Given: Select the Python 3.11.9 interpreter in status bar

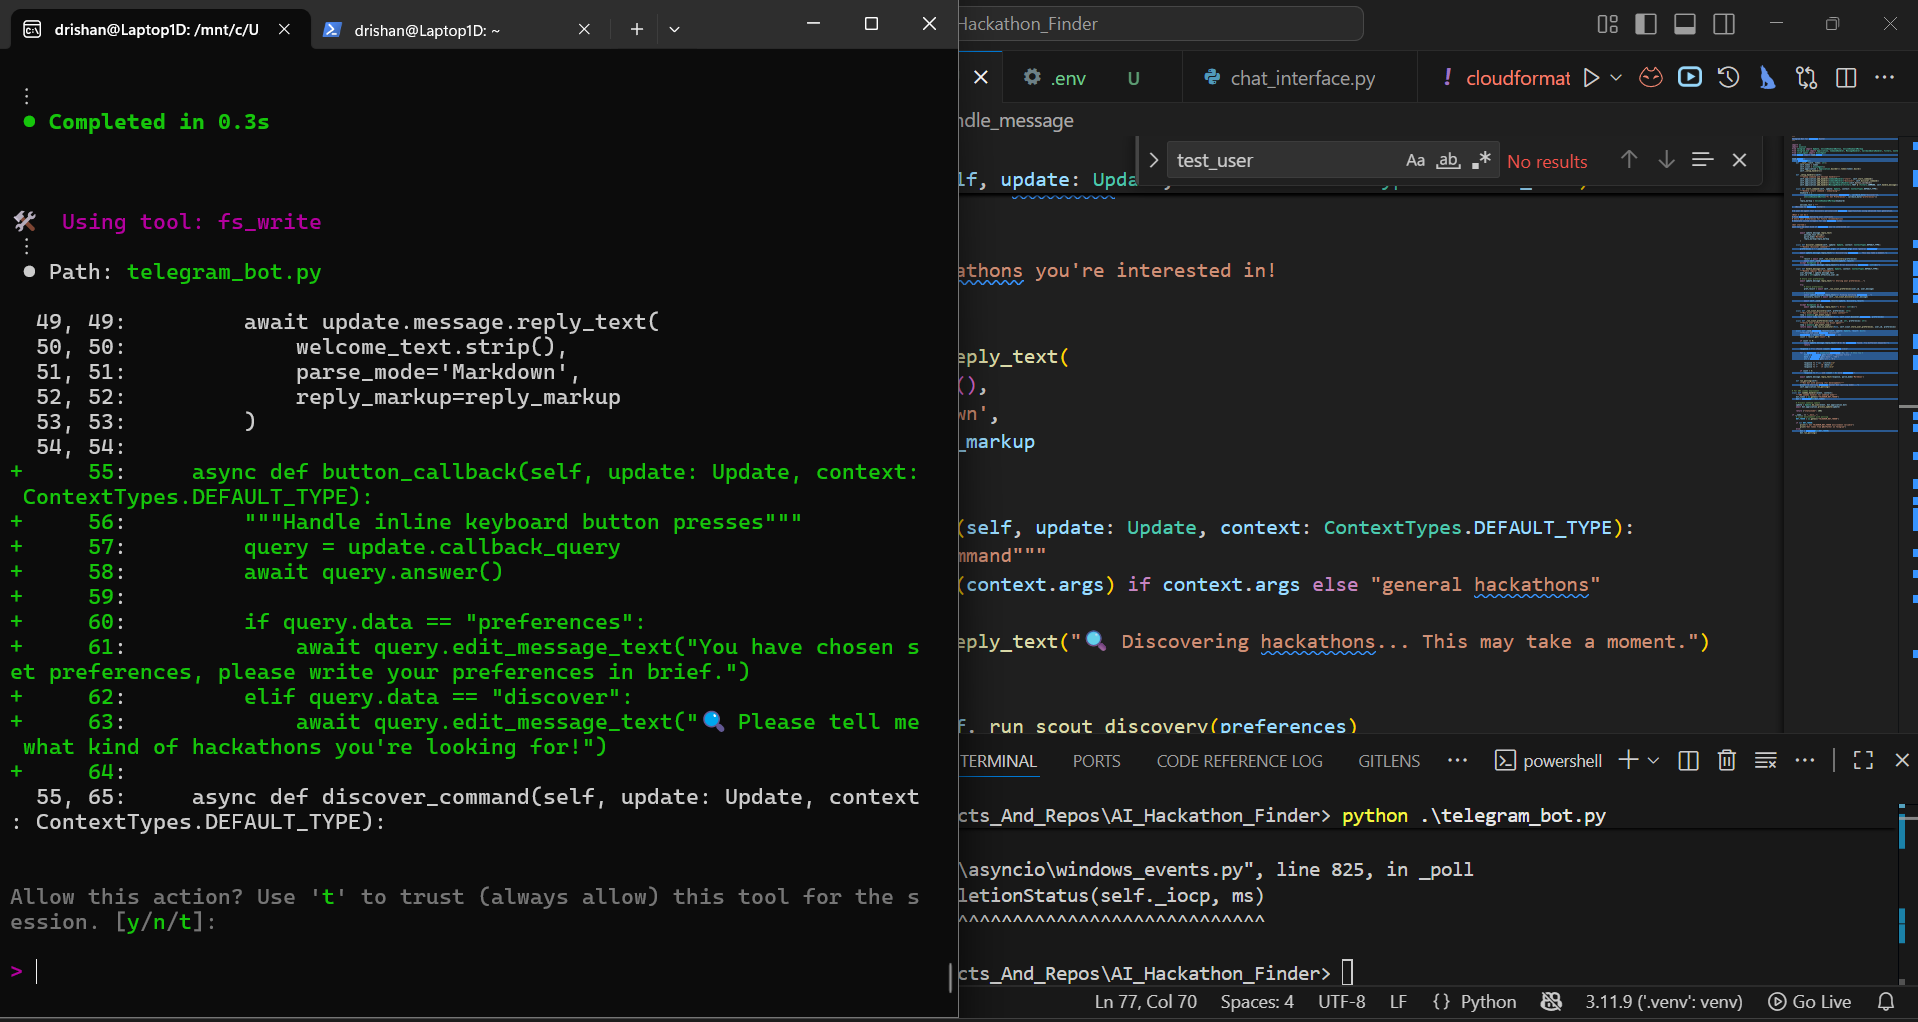Looking at the screenshot, I should coord(1663,1001).
